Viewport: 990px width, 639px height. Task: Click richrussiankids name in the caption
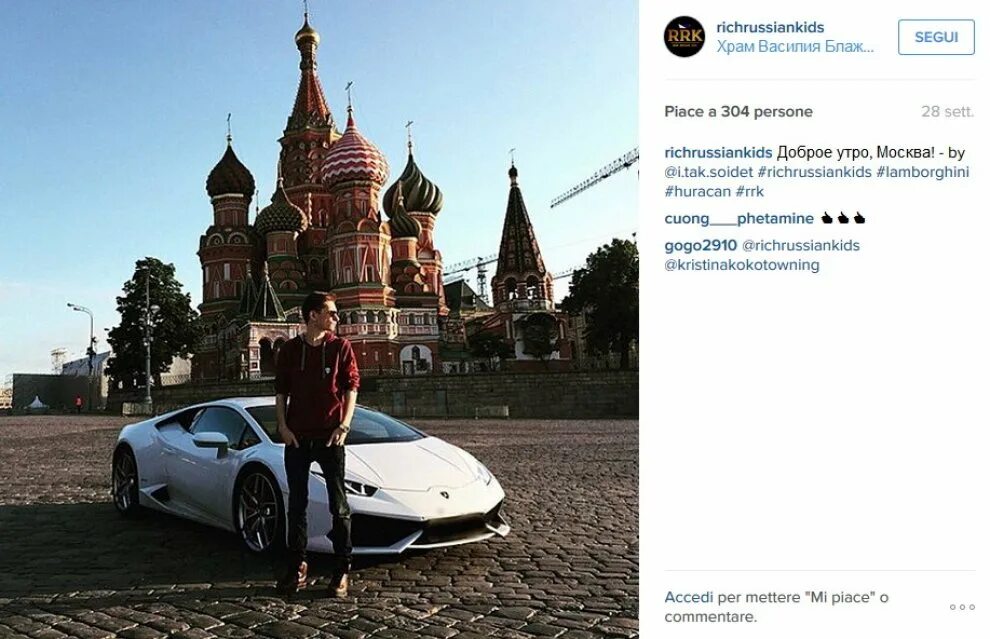(x=718, y=153)
